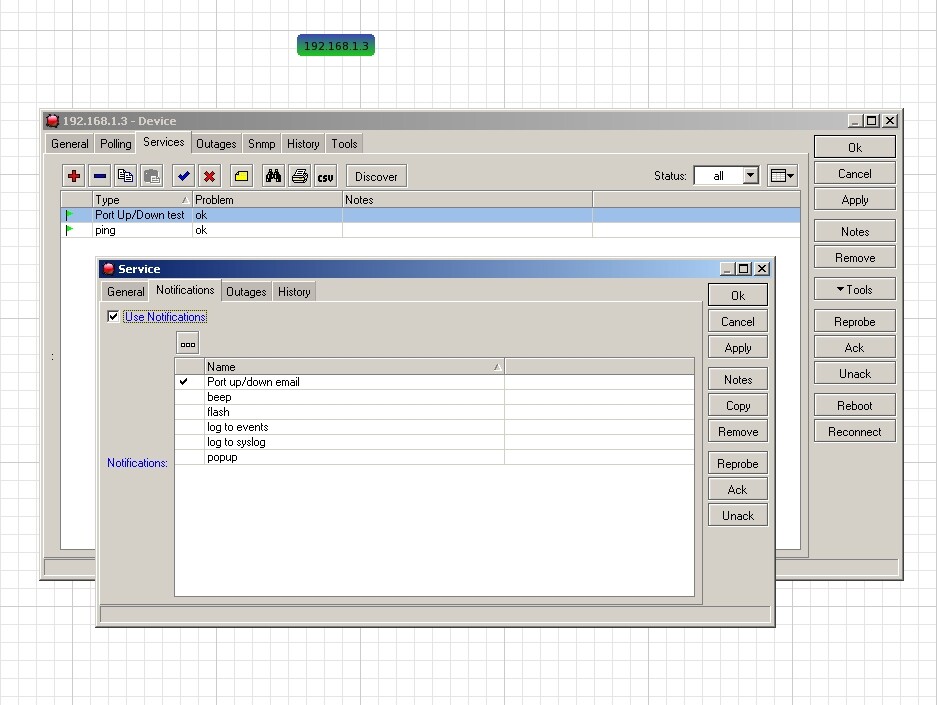Image resolution: width=937 pixels, height=705 pixels.
Task: Click the Problem column header
Action: tap(267, 200)
